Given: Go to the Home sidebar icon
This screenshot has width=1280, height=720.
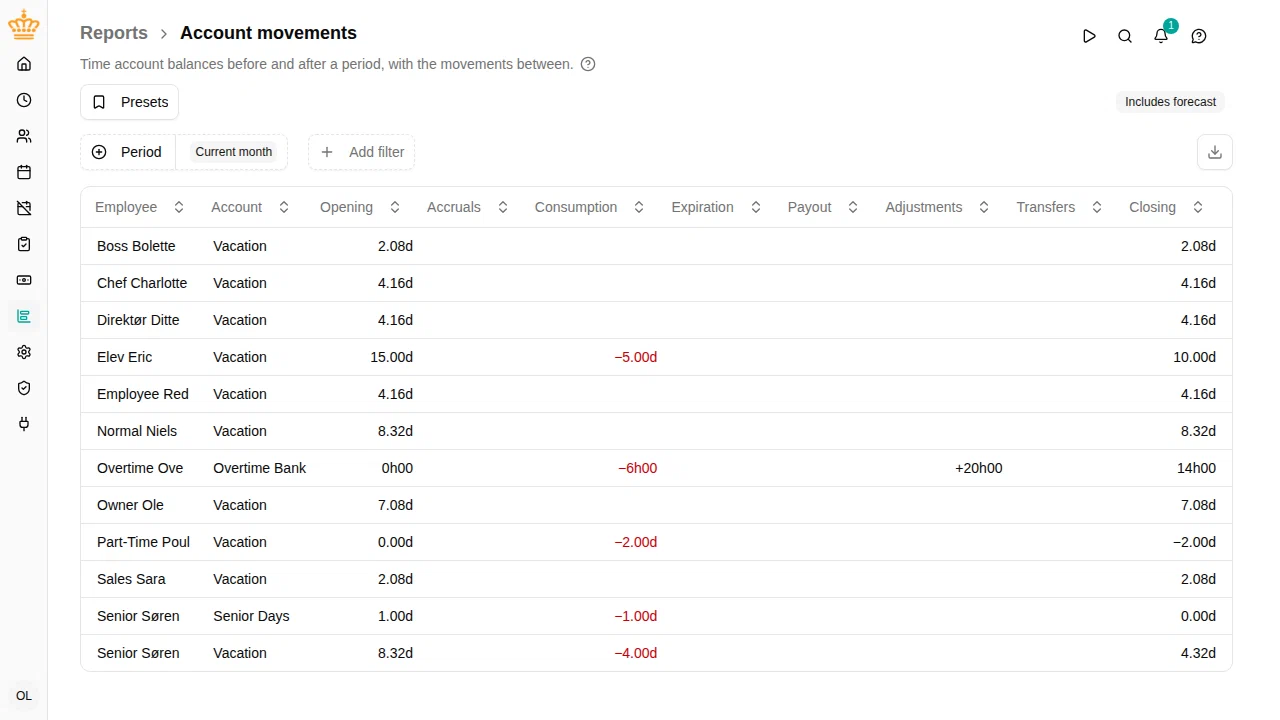Looking at the screenshot, I should 24,64.
